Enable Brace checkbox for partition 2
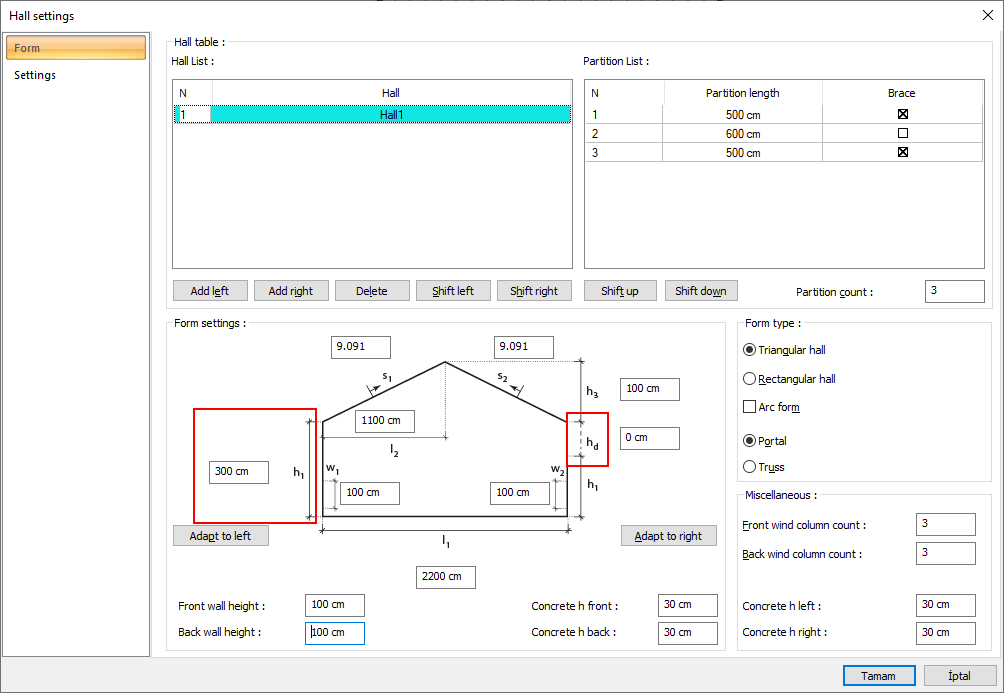This screenshot has height=693, width=1004. pos(902,133)
